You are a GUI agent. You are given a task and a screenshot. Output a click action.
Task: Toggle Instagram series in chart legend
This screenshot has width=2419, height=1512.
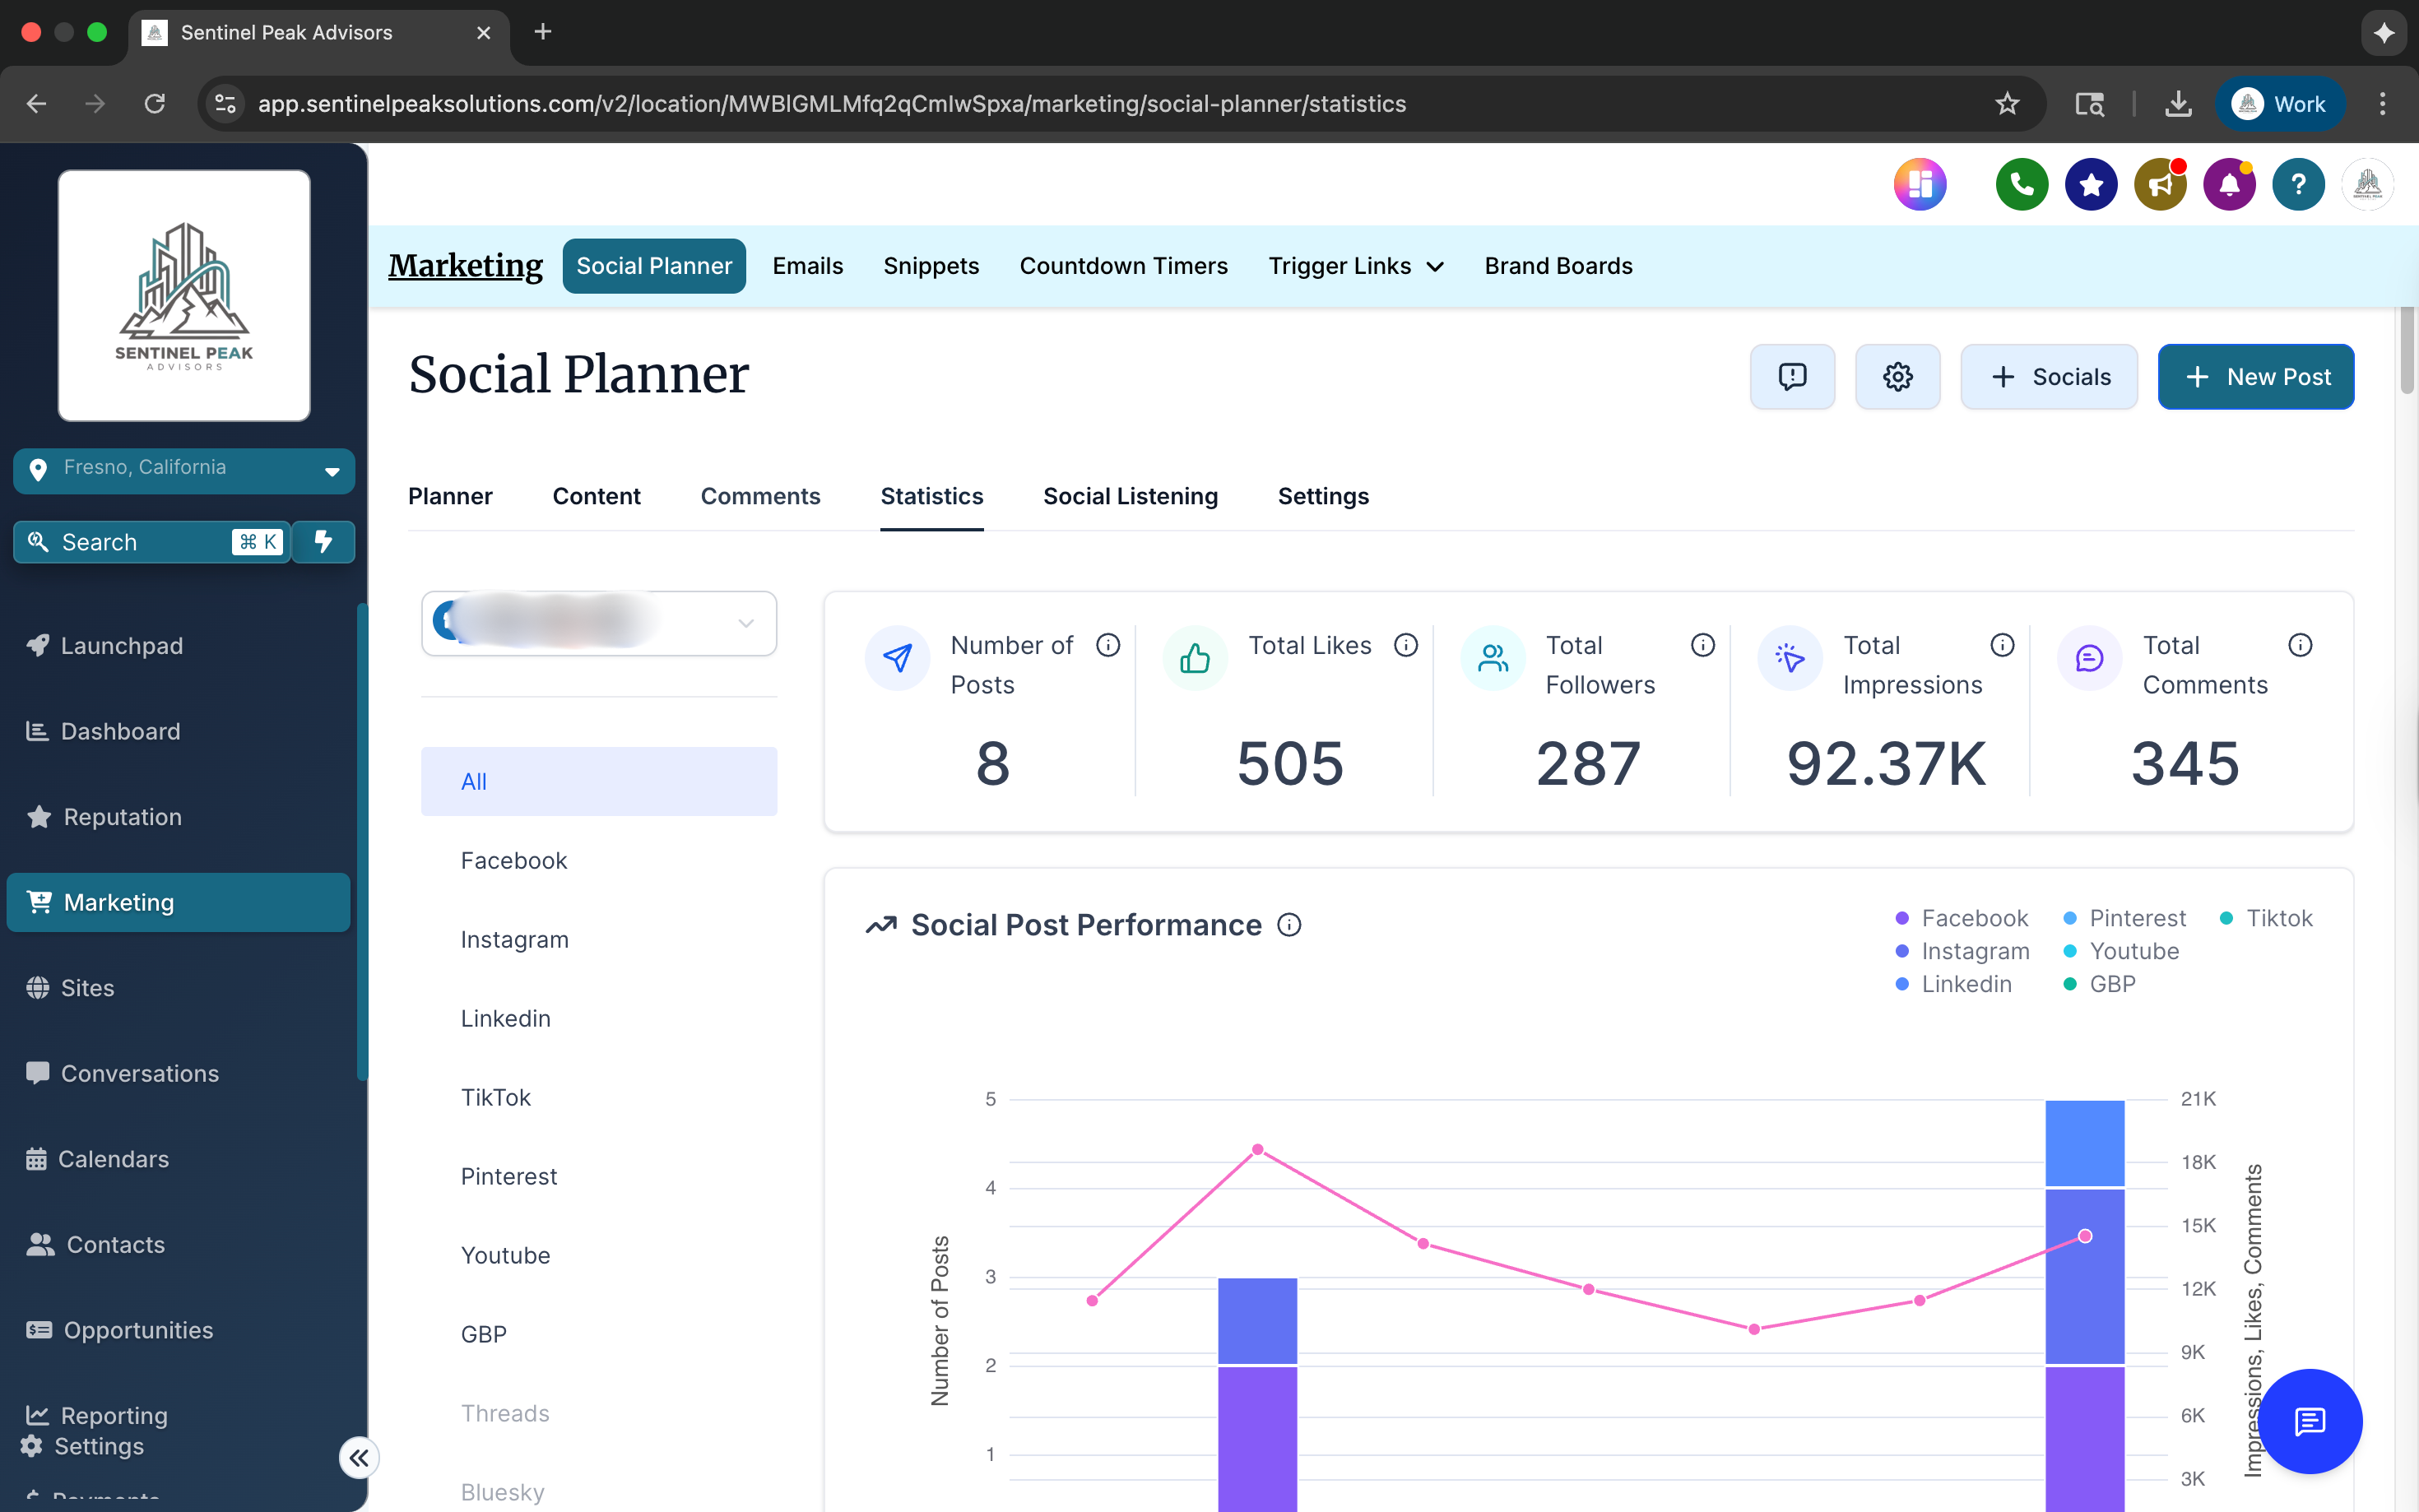(x=1962, y=951)
